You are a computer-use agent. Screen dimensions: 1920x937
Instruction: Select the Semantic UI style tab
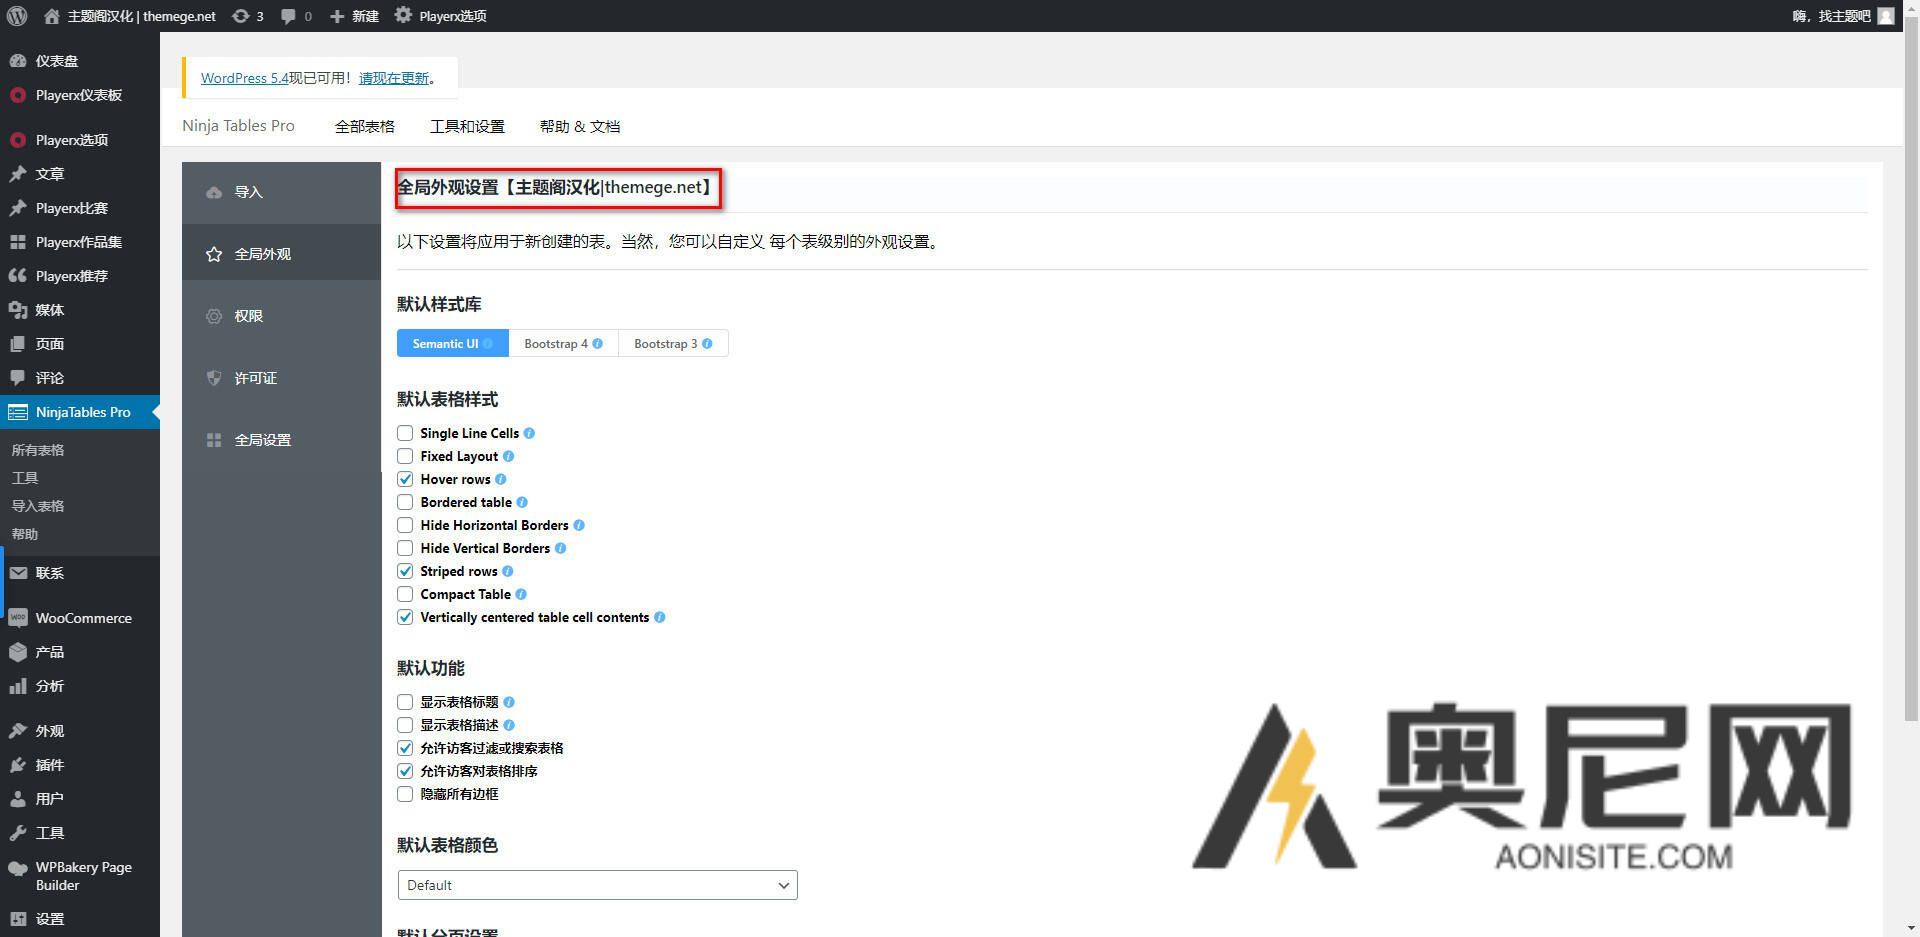(x=452, y=343)
